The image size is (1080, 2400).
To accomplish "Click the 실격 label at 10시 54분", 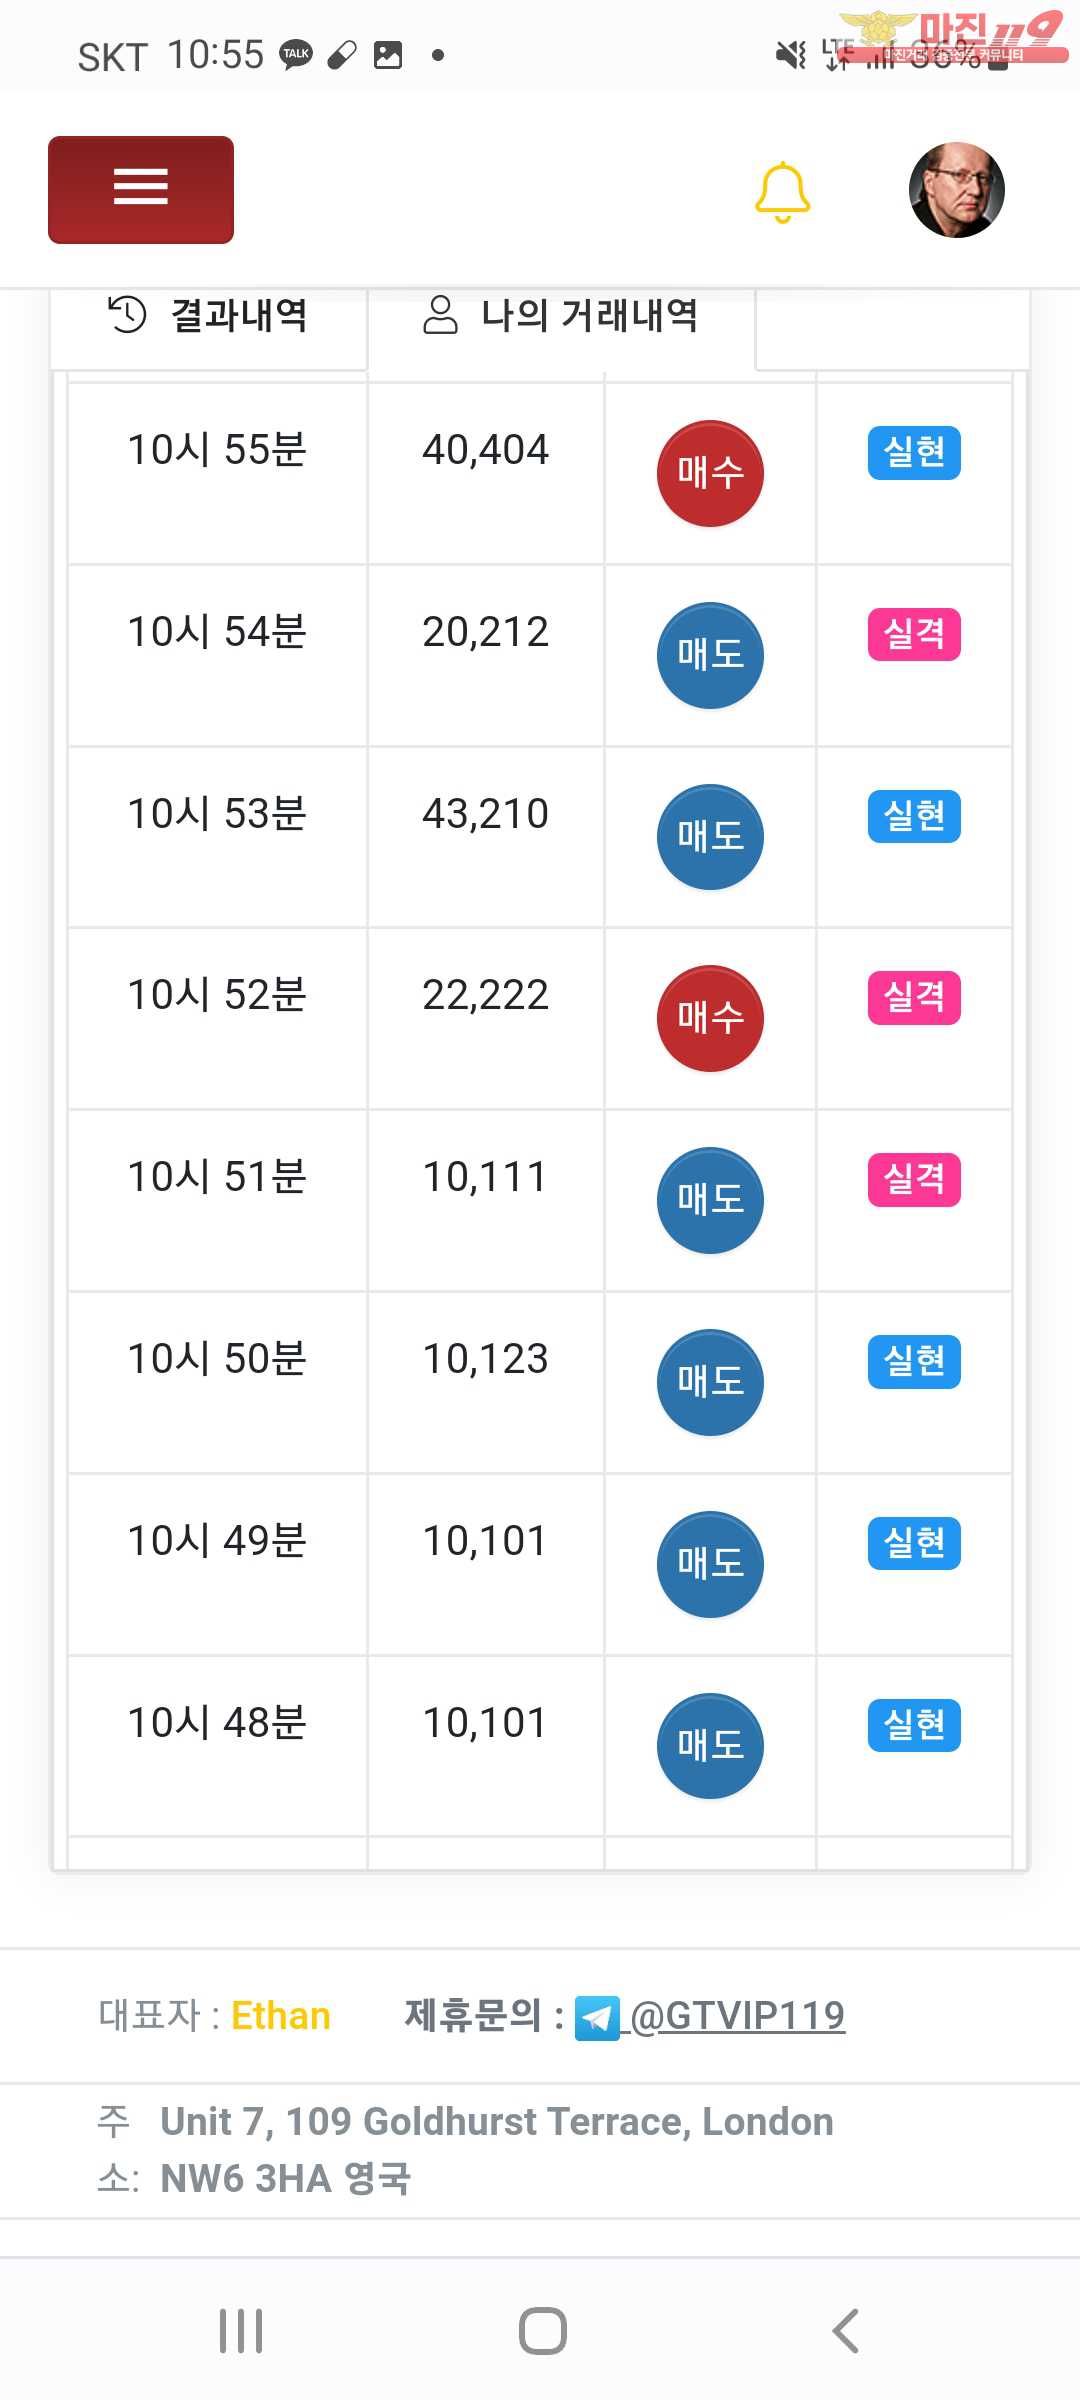I will click(x=914, y=634).
